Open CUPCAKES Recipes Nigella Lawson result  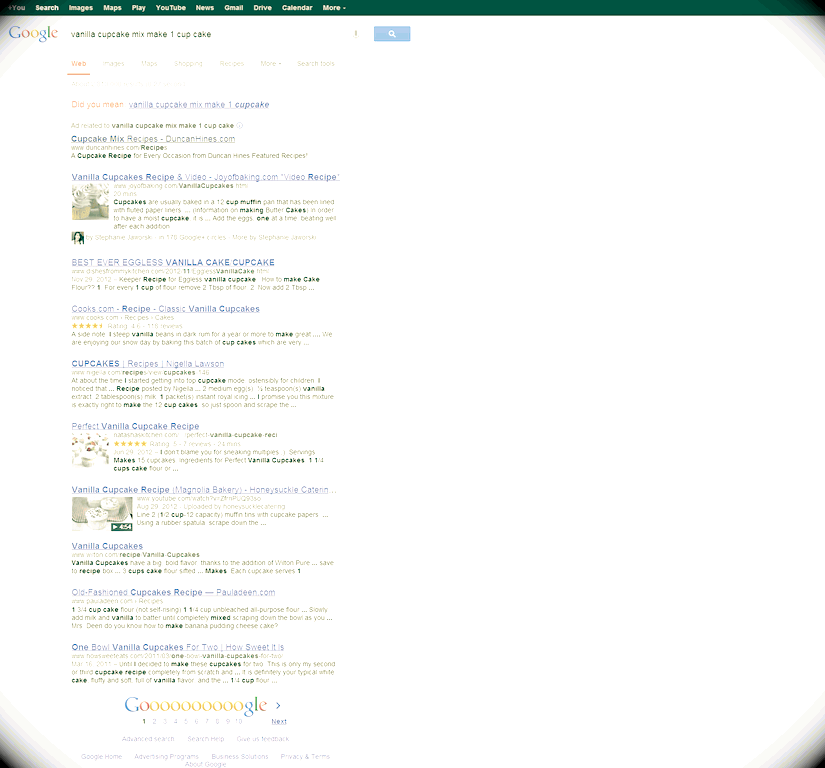148,364
